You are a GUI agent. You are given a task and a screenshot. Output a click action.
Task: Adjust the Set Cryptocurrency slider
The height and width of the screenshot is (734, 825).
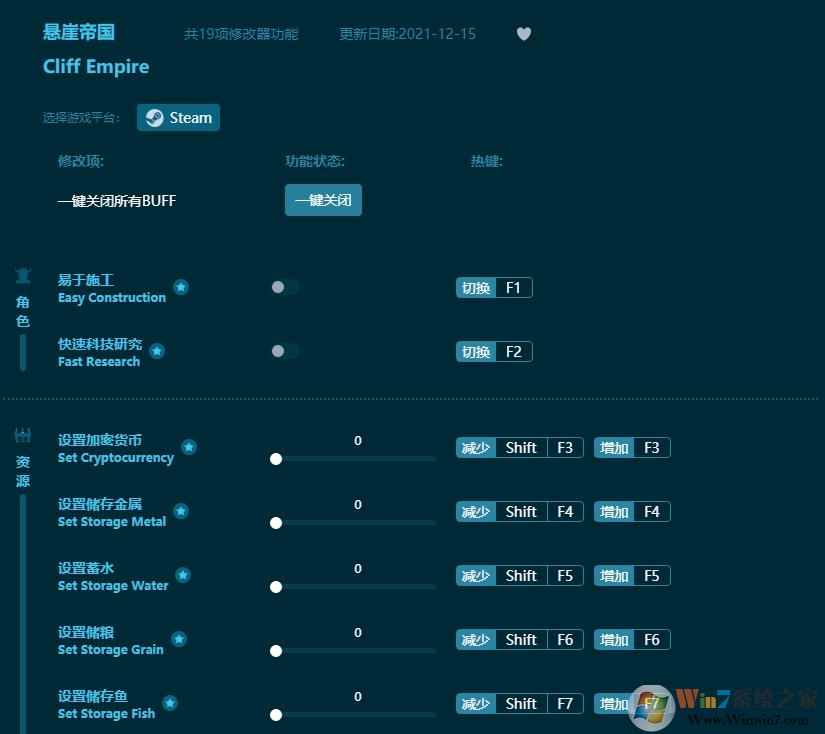276,459
